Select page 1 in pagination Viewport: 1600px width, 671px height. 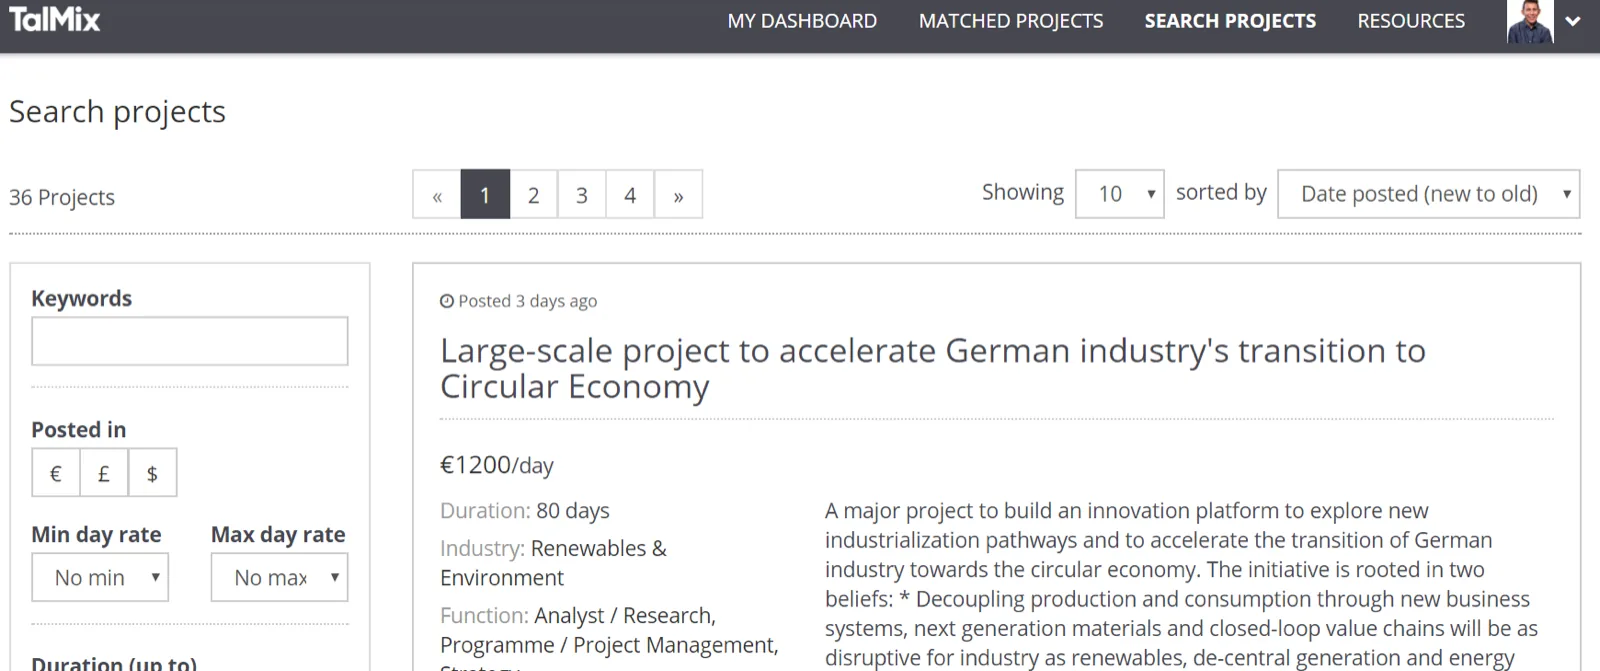pos(485,195)
